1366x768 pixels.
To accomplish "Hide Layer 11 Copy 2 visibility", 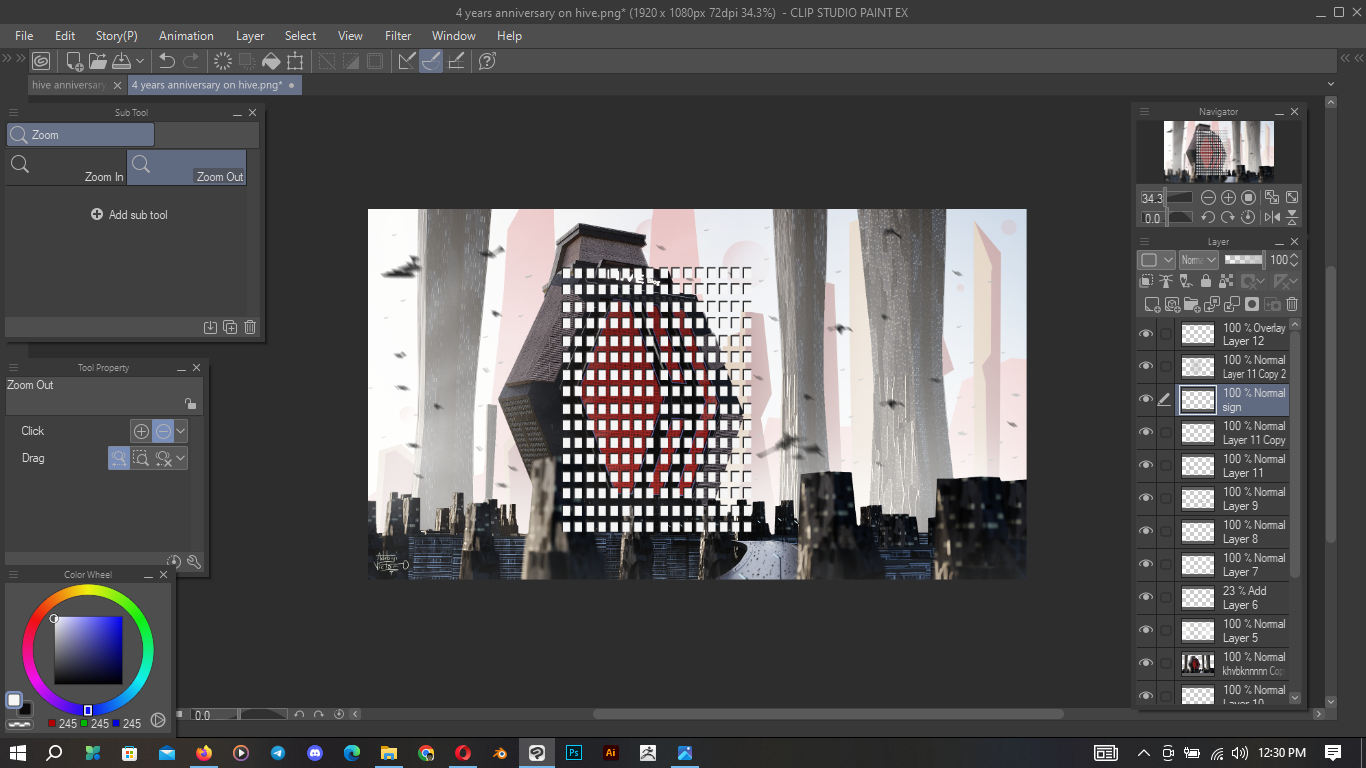I will tap(1146, 367).
